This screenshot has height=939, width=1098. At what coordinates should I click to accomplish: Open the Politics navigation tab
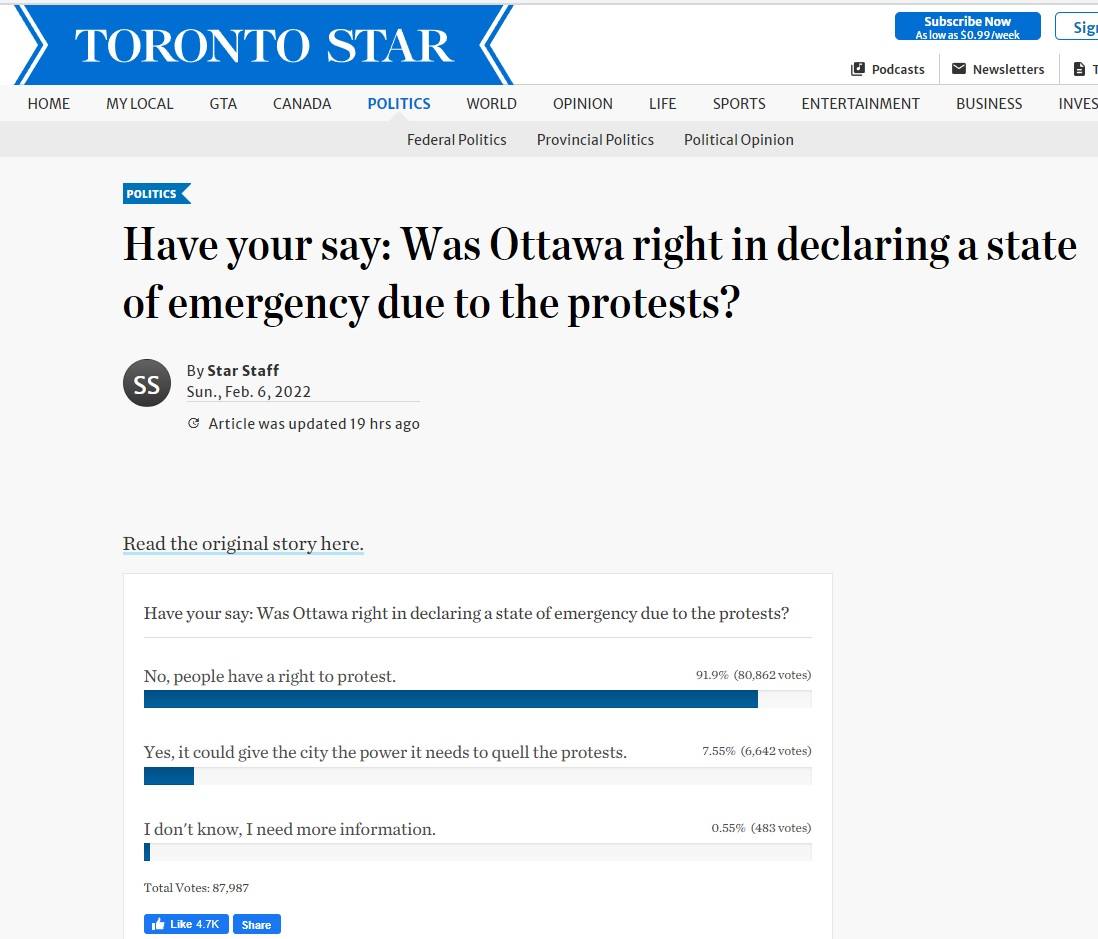(399, 104)
